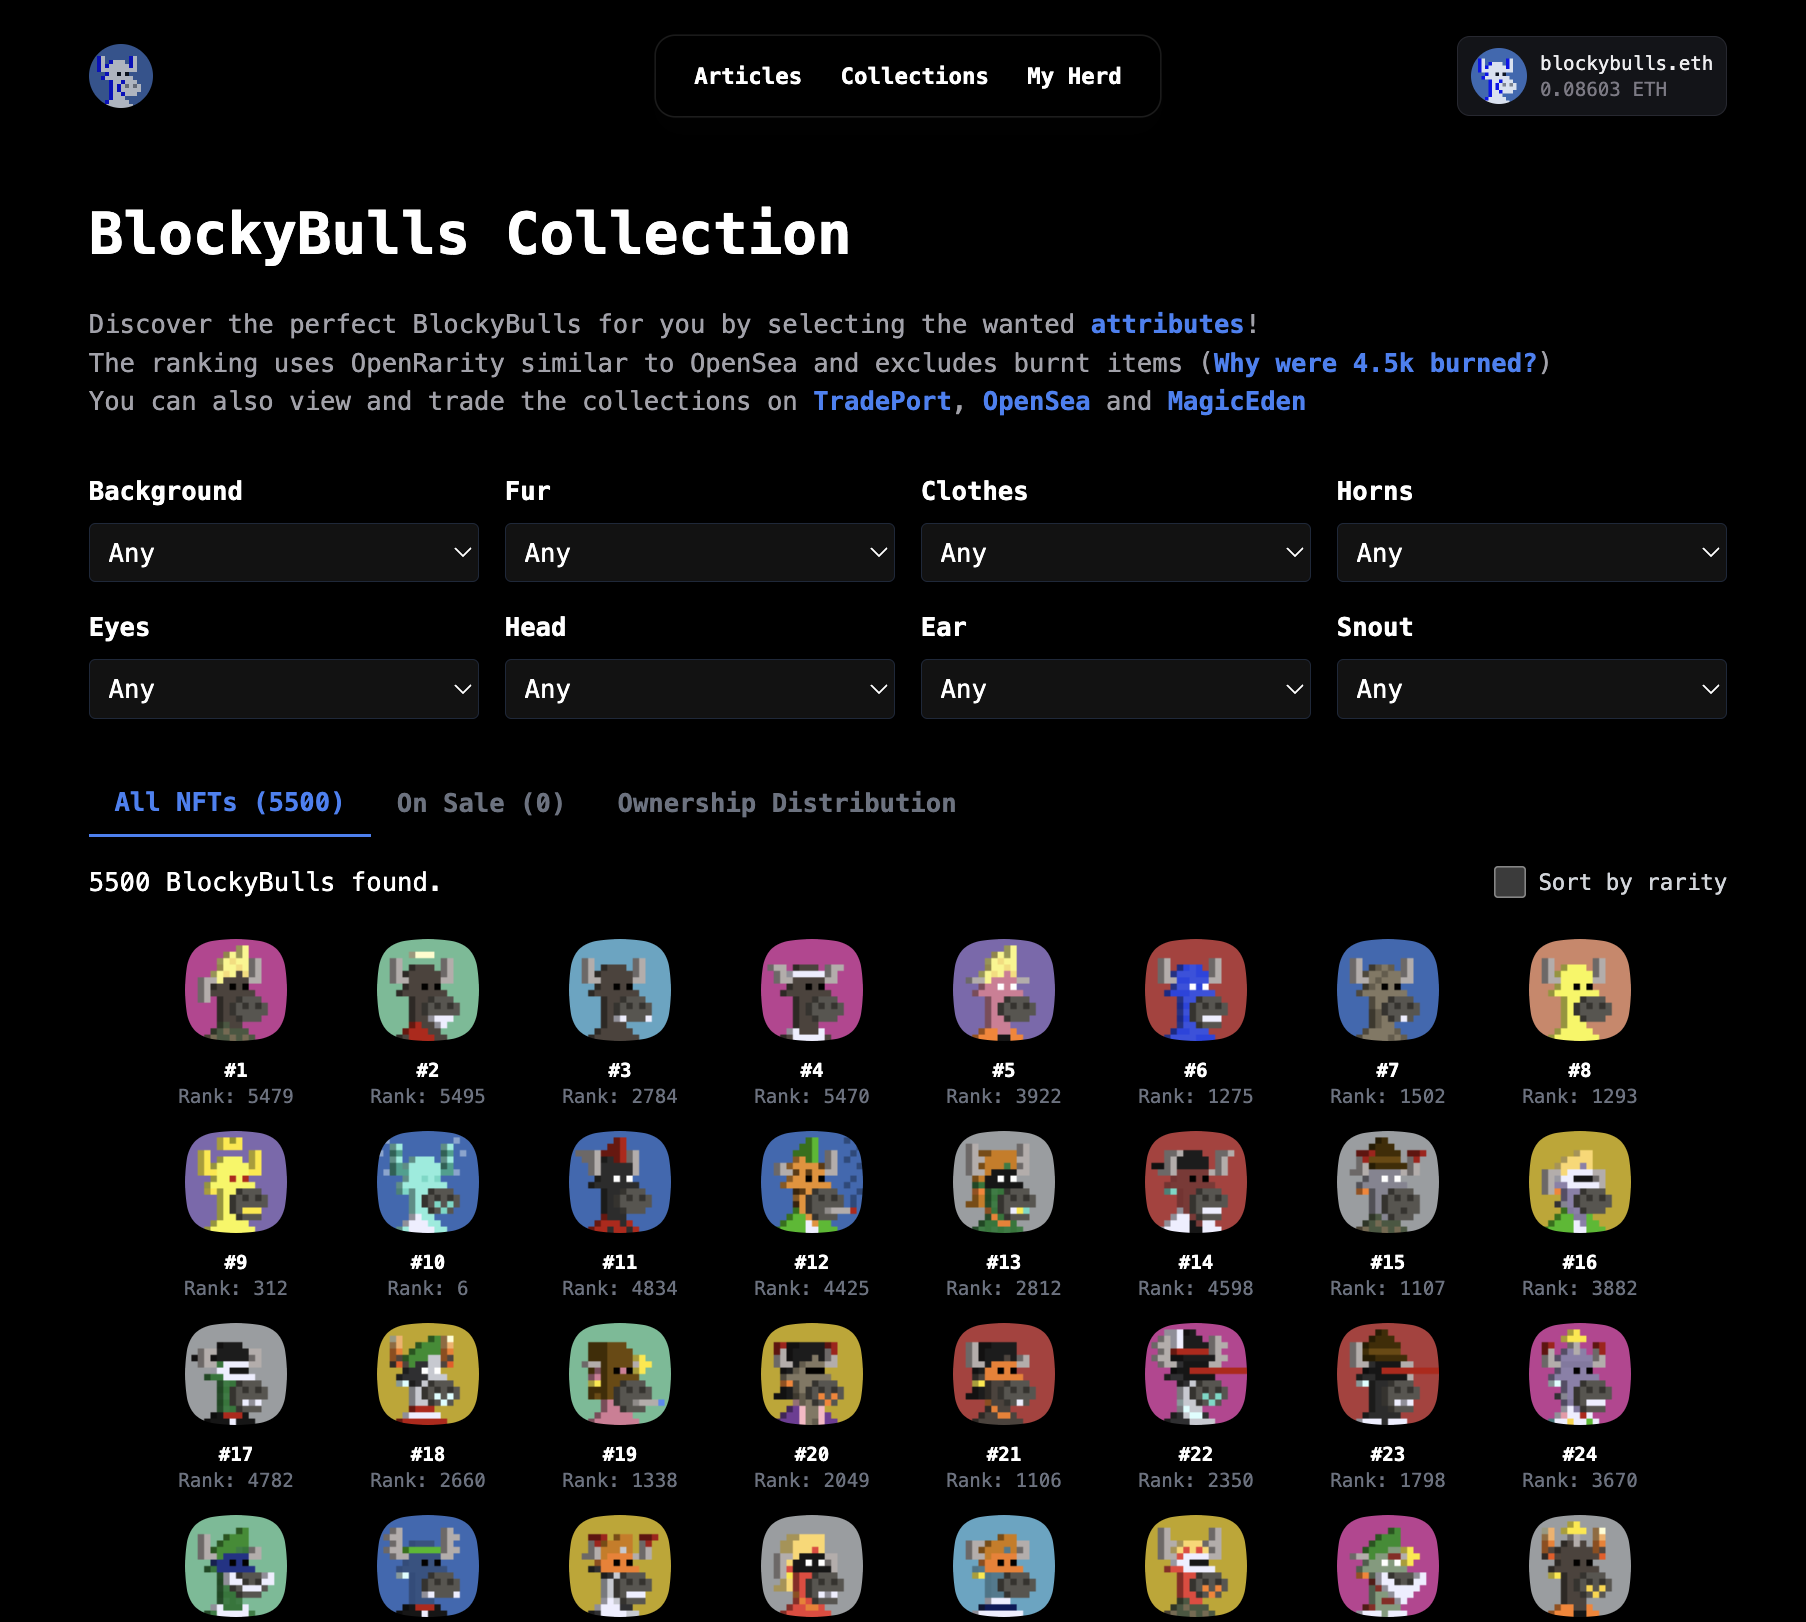View the blue BlockyBull #6
Viewport: 1806px width, 1622px height.
[x=1196, y=990]
